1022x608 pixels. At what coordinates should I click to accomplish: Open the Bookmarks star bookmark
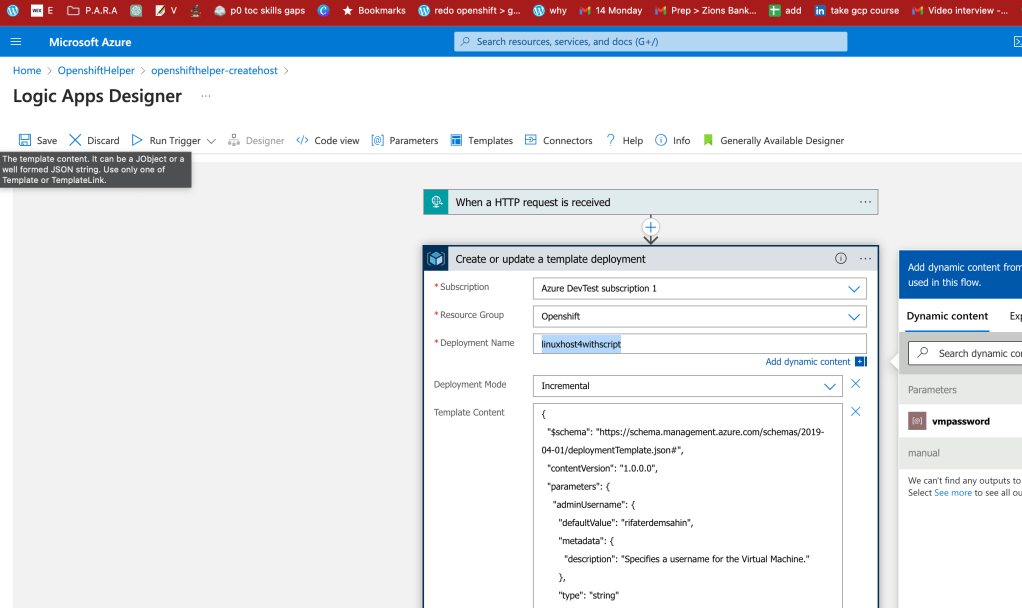point(373,10)
